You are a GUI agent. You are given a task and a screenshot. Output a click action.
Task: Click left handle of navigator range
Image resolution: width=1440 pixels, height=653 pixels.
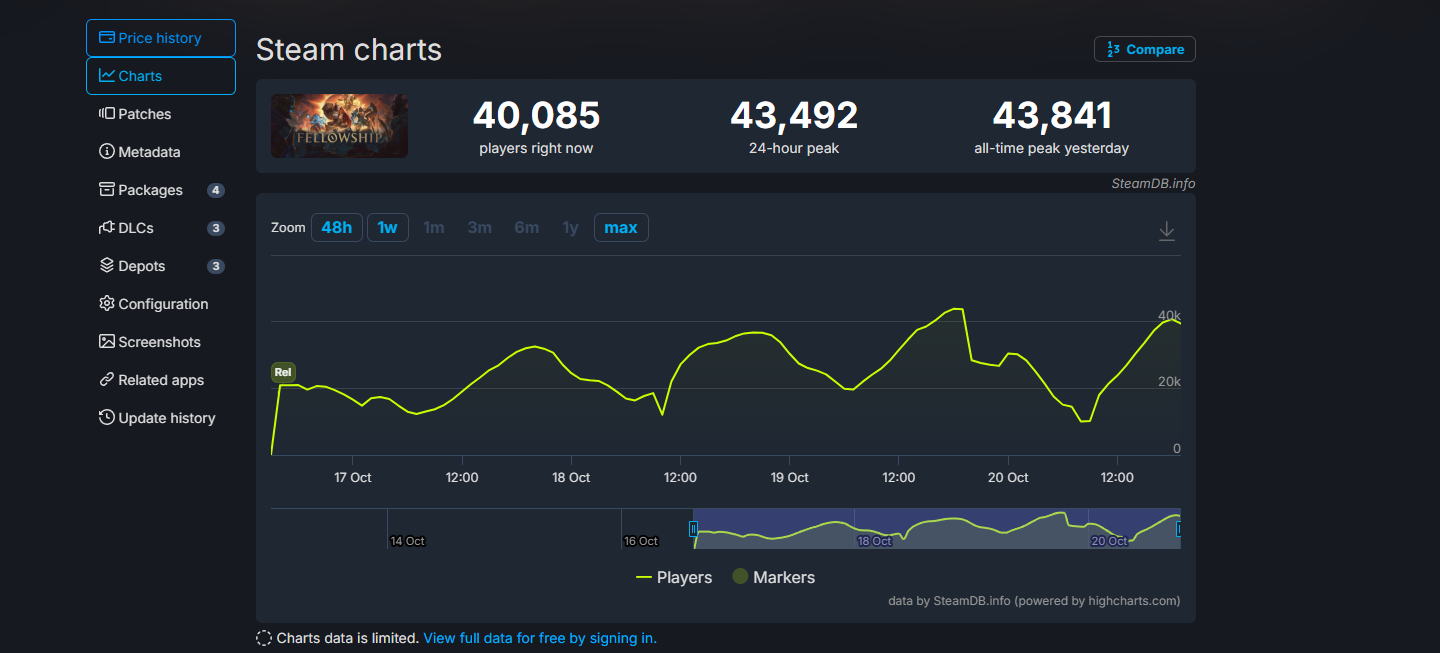(x=693, y=529)
